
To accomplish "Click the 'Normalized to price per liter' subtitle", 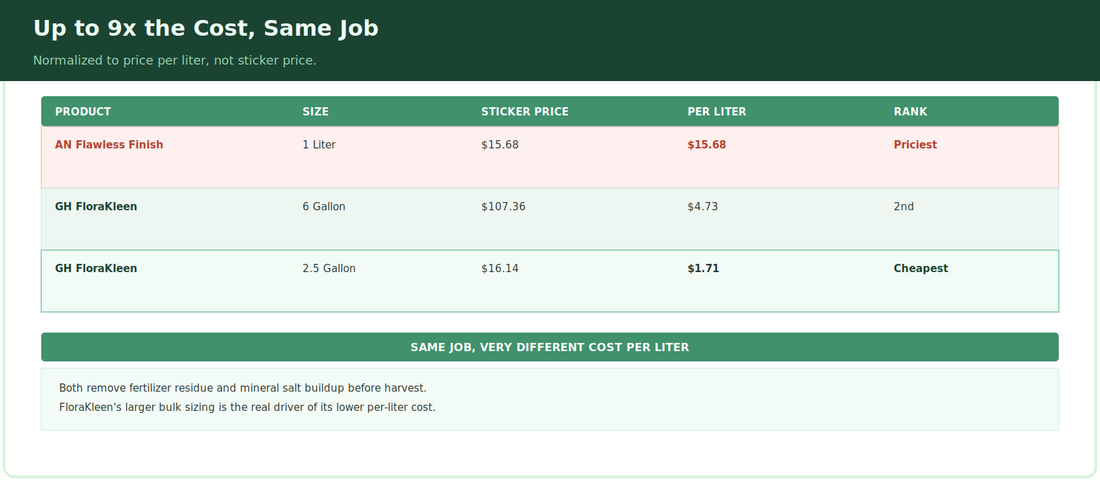I will point(175,60).
